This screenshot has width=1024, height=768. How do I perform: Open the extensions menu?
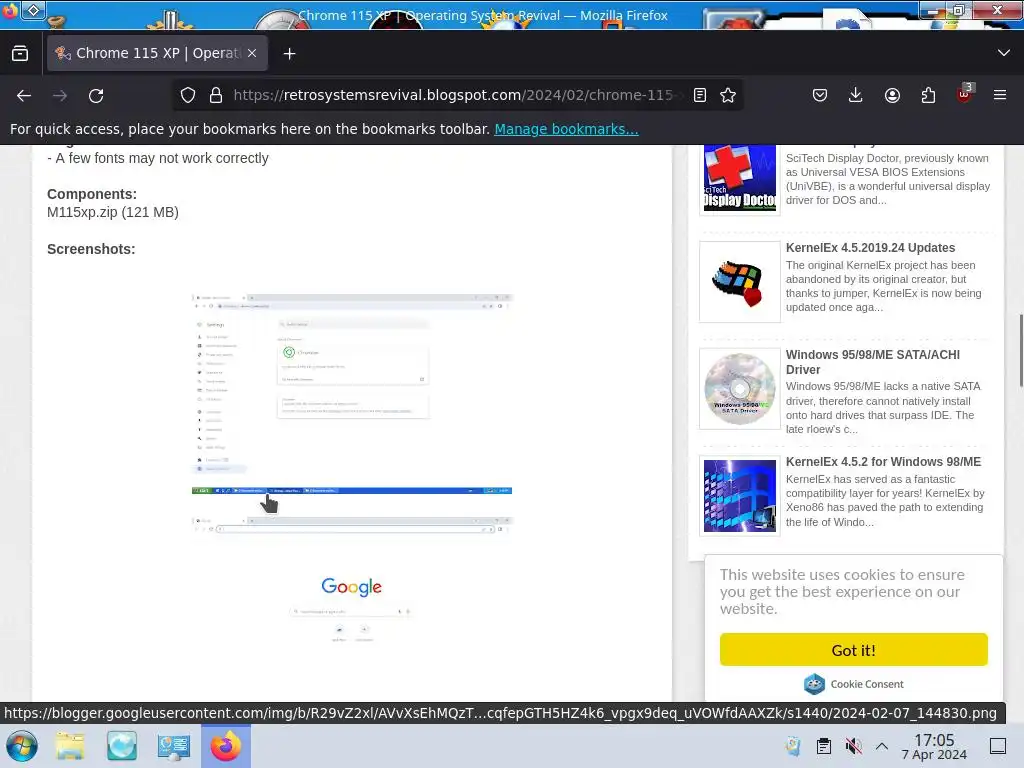pyautogui.click(x=928, y=95)
